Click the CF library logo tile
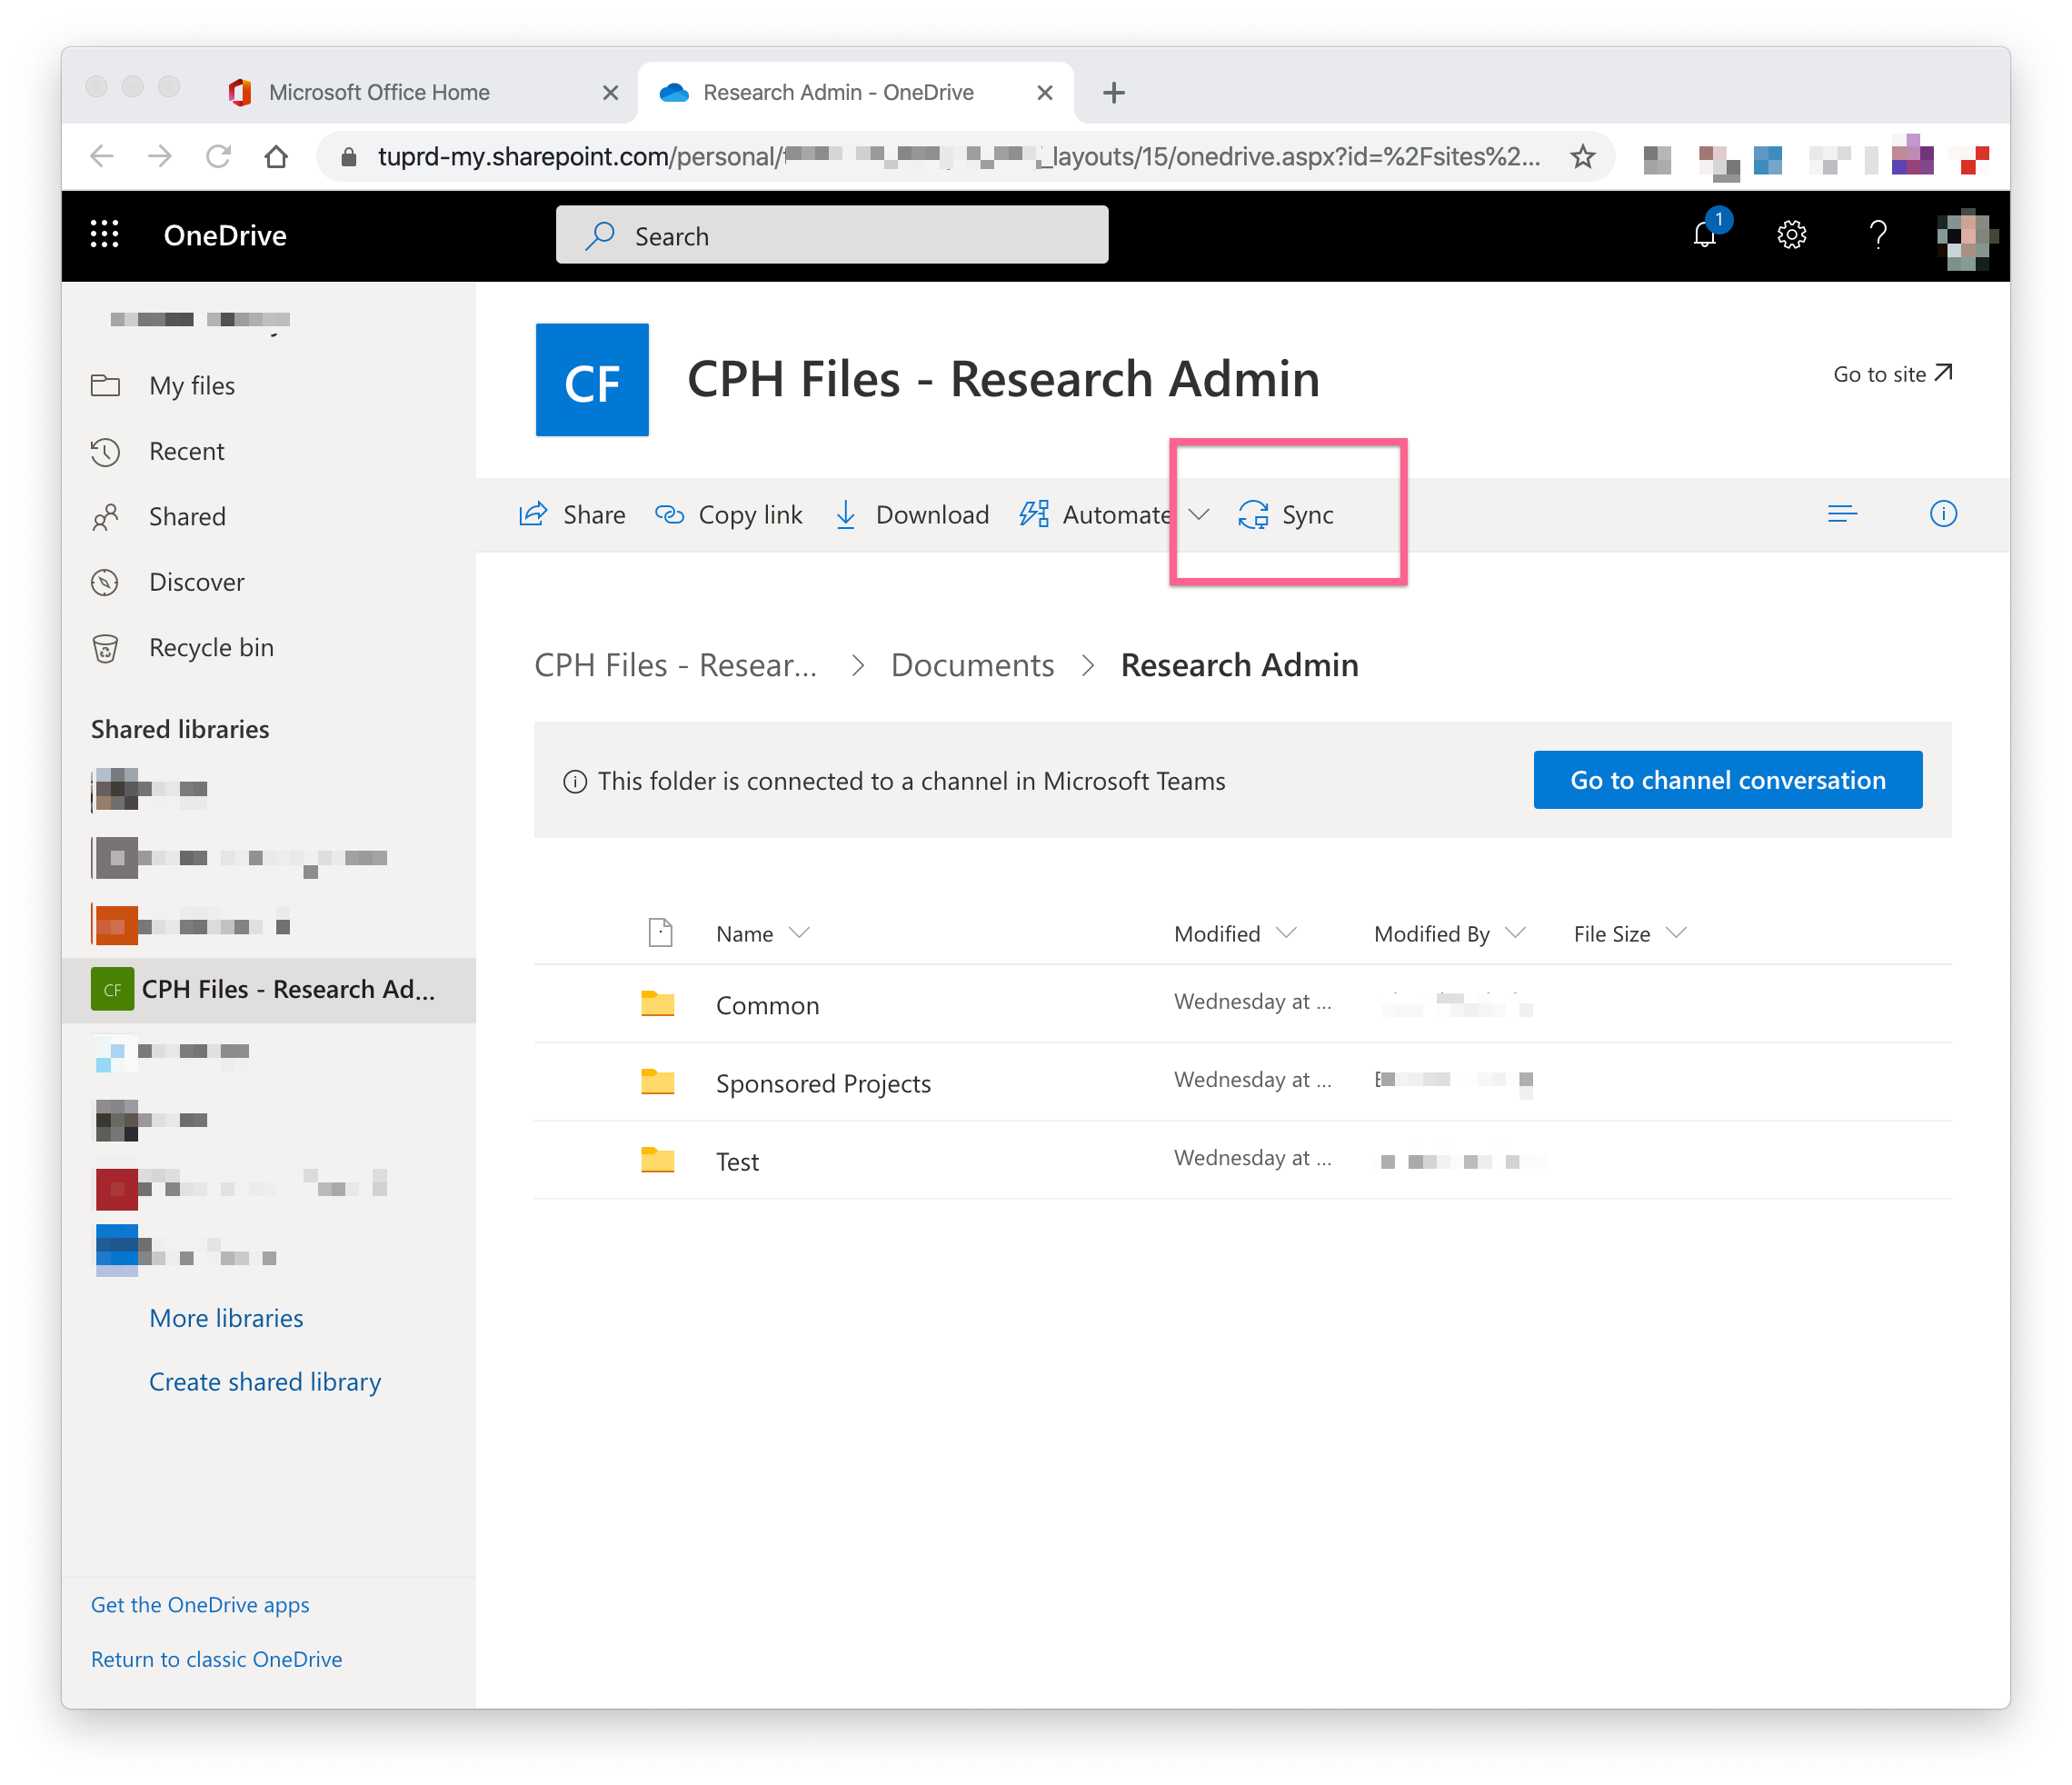The width and height of the screenshot is (2072, 1785). point(592,380)
